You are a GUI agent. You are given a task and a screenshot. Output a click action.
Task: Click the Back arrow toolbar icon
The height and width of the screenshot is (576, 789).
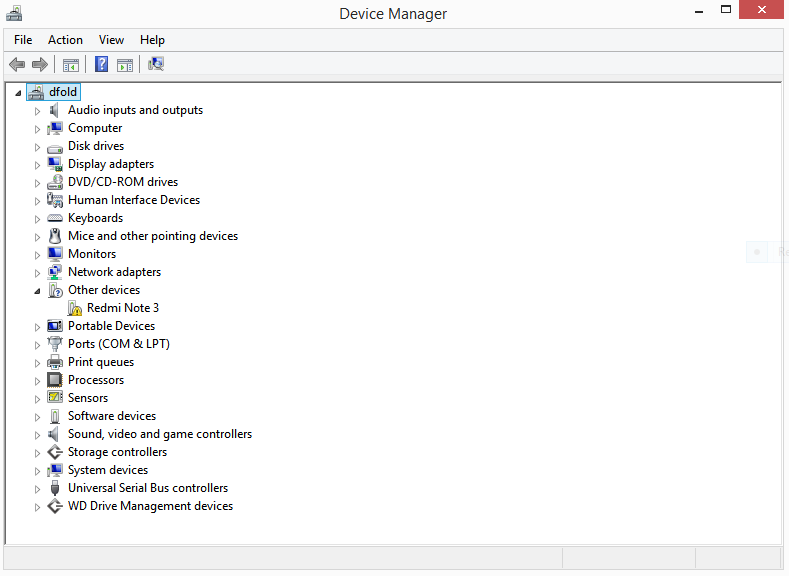pyautogui.click(x=17, y=65)
